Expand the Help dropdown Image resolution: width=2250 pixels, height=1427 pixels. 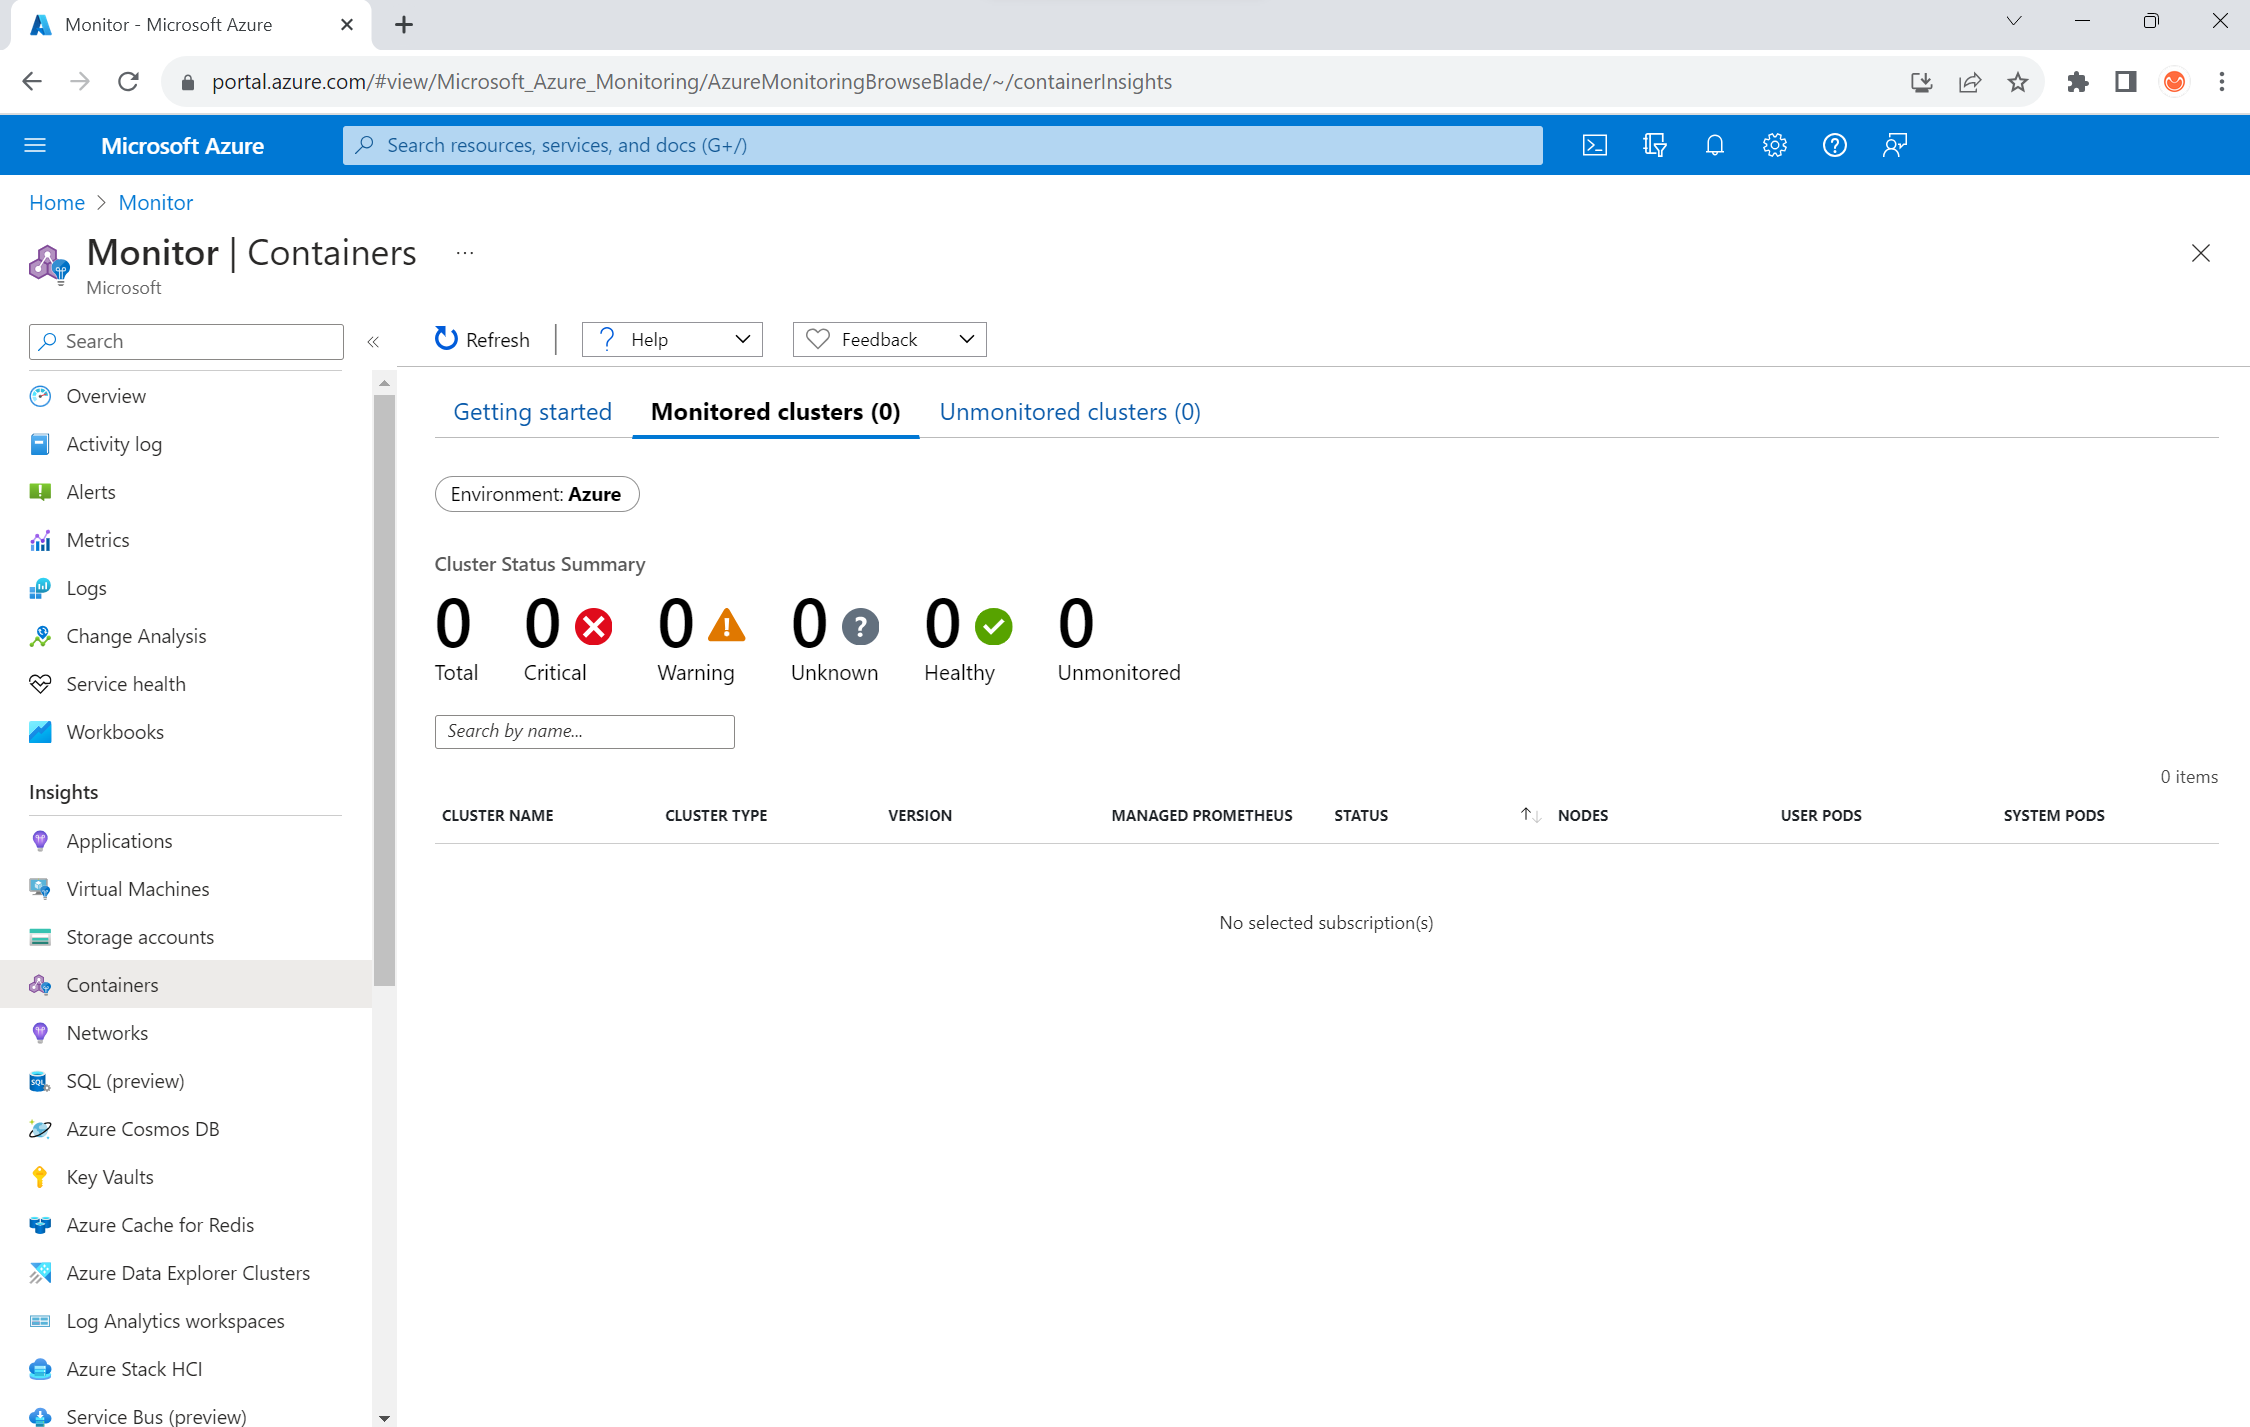point(672,339)
